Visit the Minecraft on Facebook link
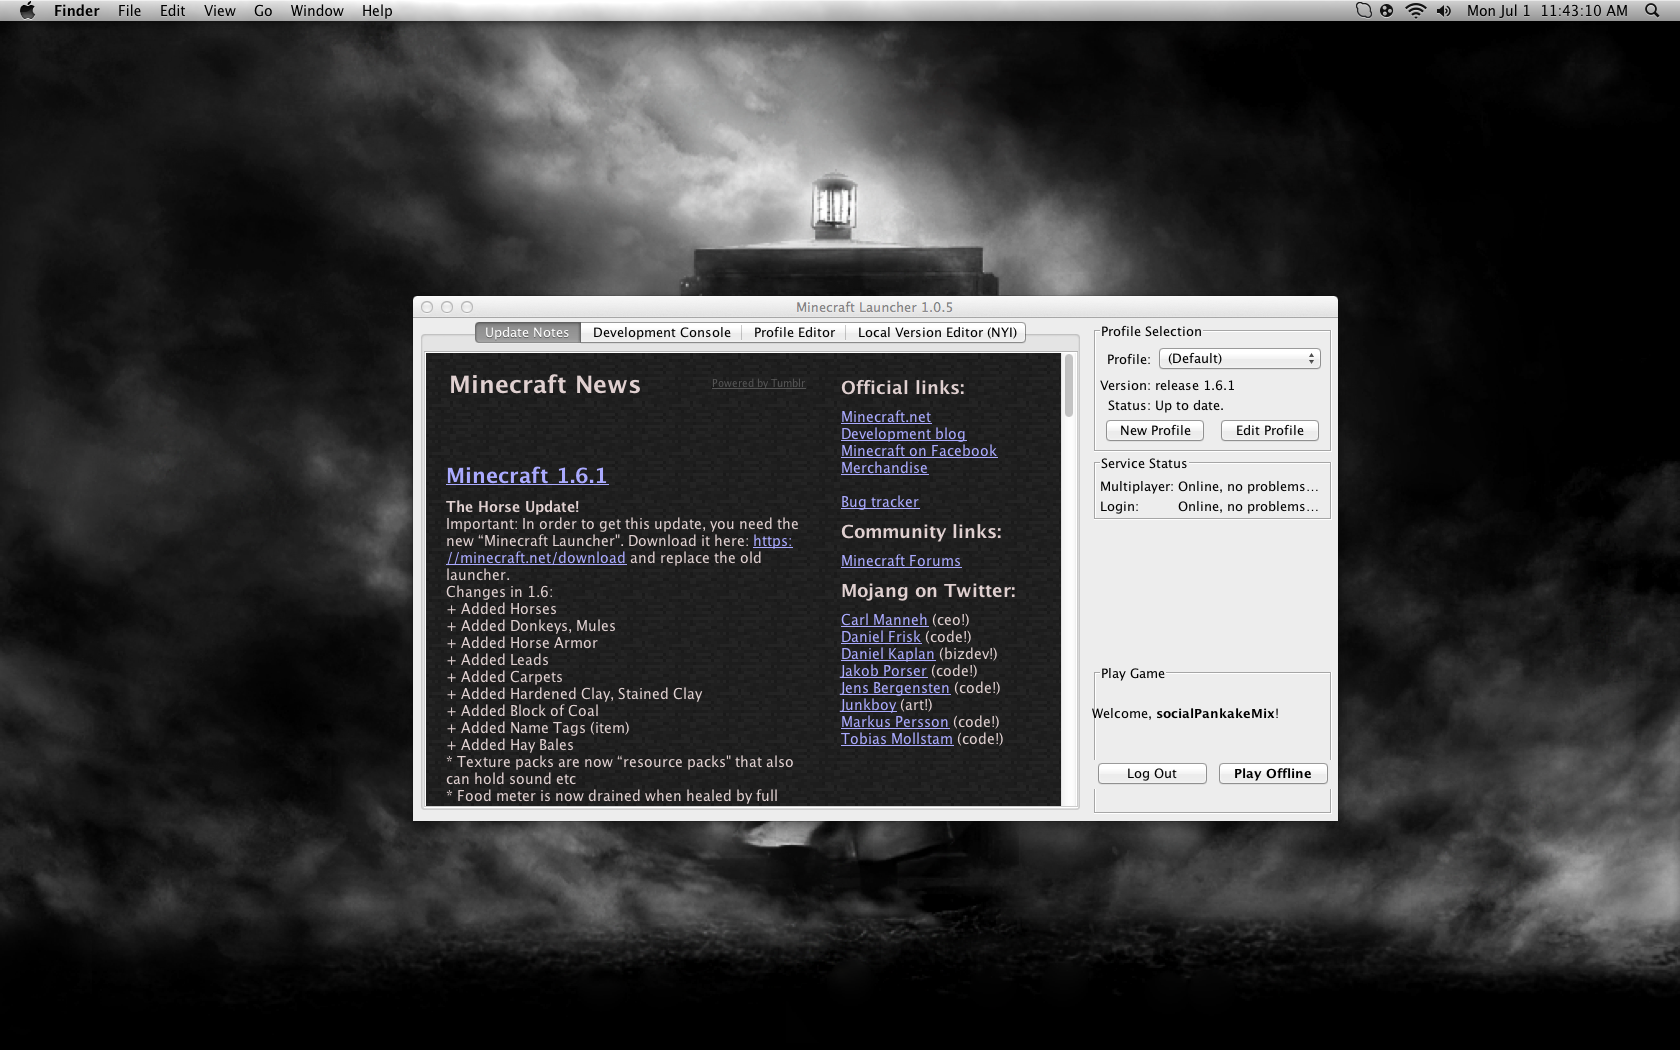The width and height of the screenshot is (1680, 1050). click(x=918, y=451)
